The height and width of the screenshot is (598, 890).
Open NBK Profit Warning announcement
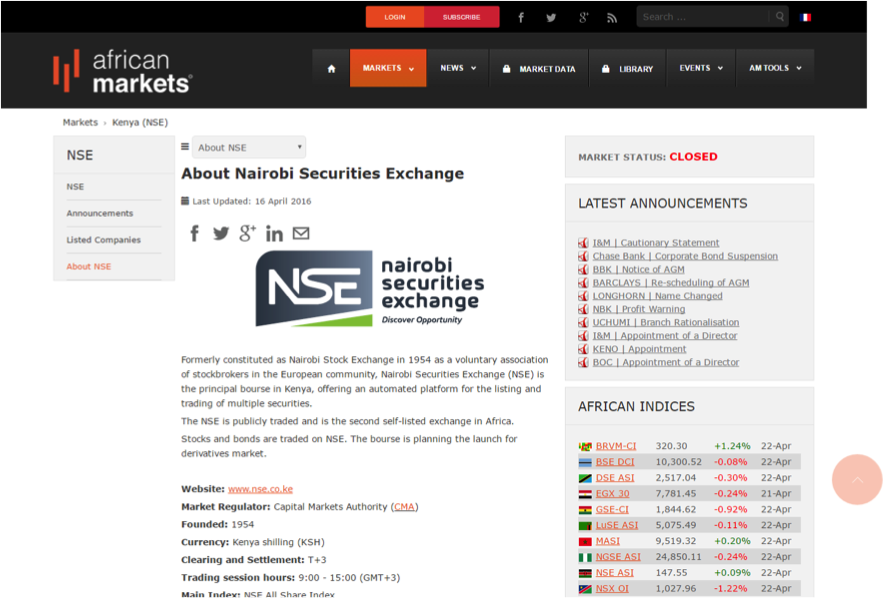[x=639, y=309]
